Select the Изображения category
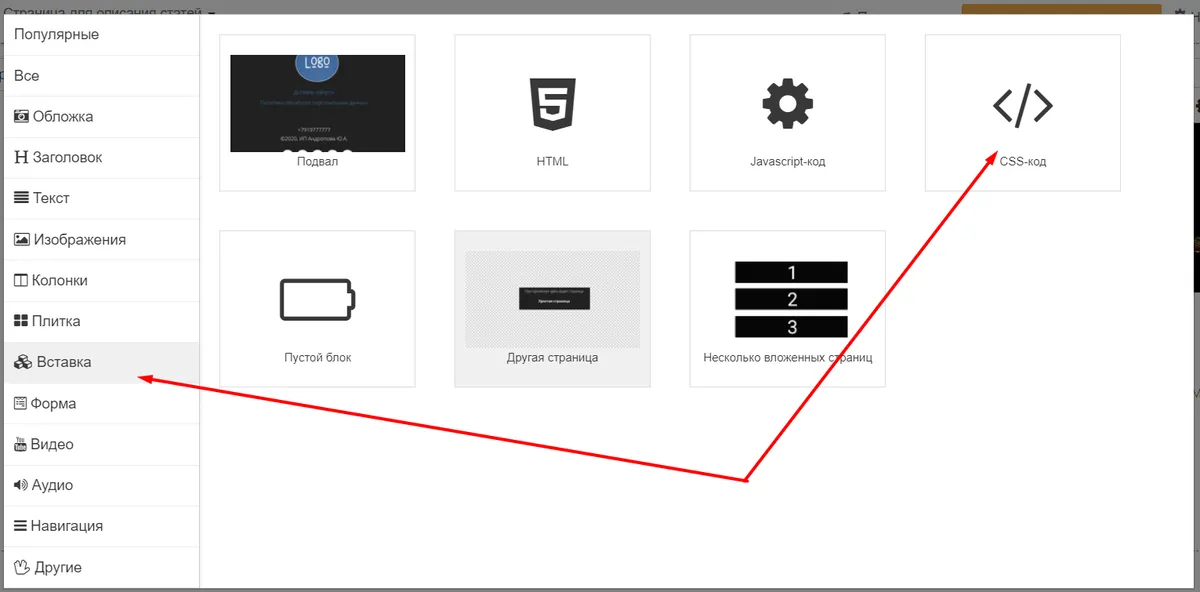The image size is (1200, 592). pyautogui.click(x=100, y=240)
